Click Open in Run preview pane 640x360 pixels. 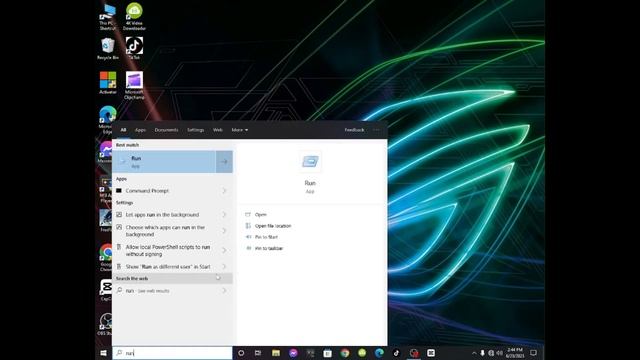[x=260, y=215]
